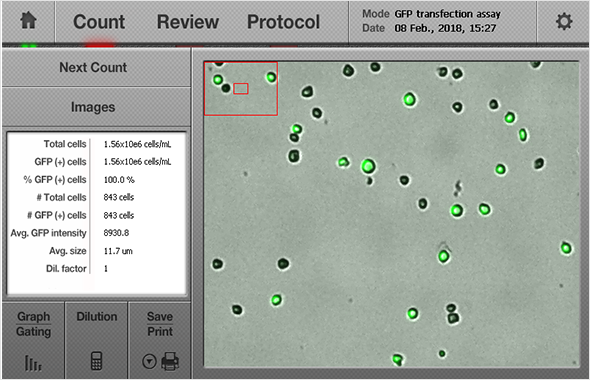Go to the Home screen icon
This screenshot has height=380, width=590.
coord(29,20)
